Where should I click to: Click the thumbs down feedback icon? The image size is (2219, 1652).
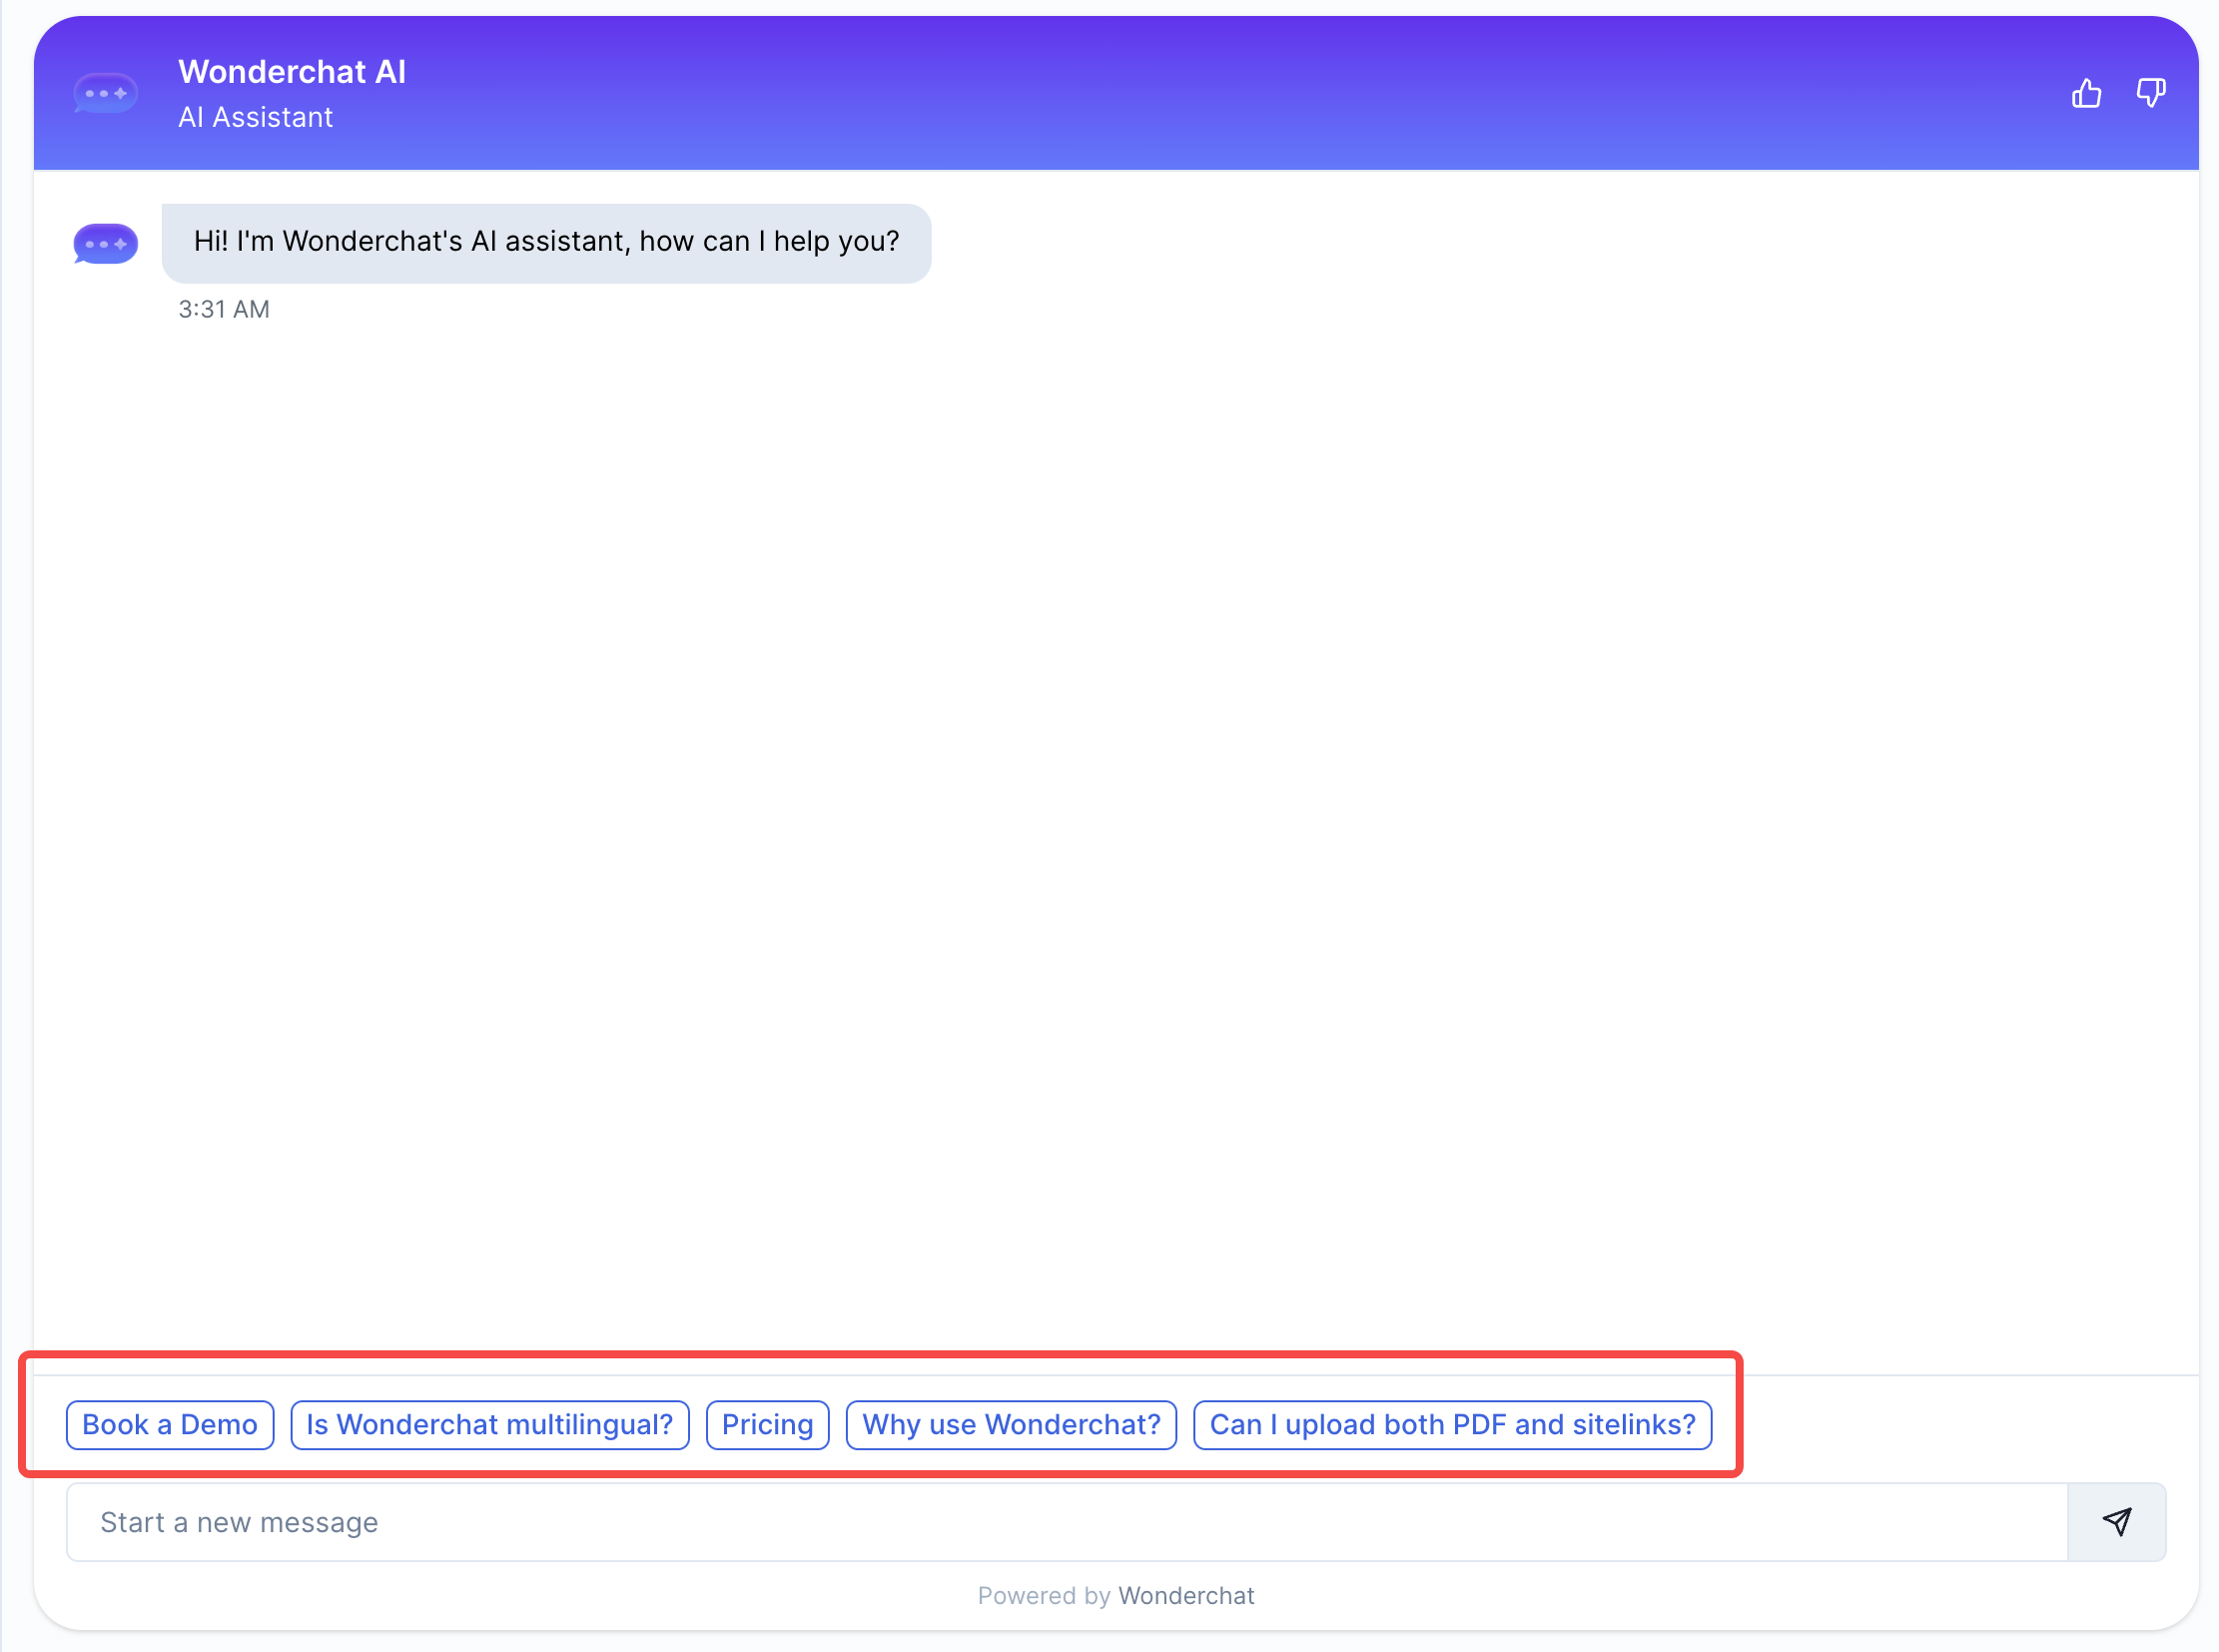click(2150, 93)
